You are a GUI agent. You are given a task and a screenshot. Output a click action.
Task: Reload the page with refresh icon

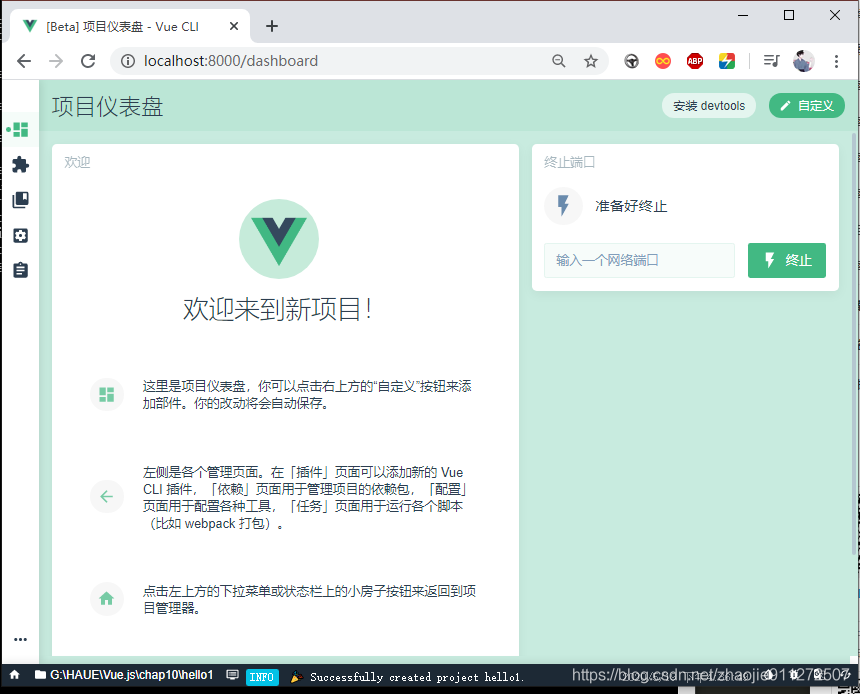(x=88, y=61)
